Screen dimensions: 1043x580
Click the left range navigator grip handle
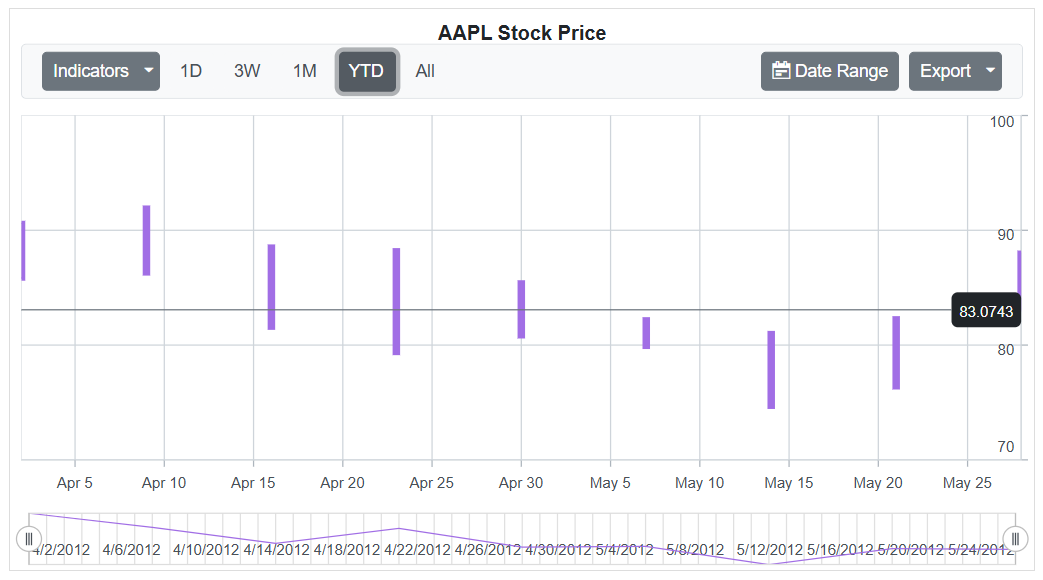coord(29,539)
